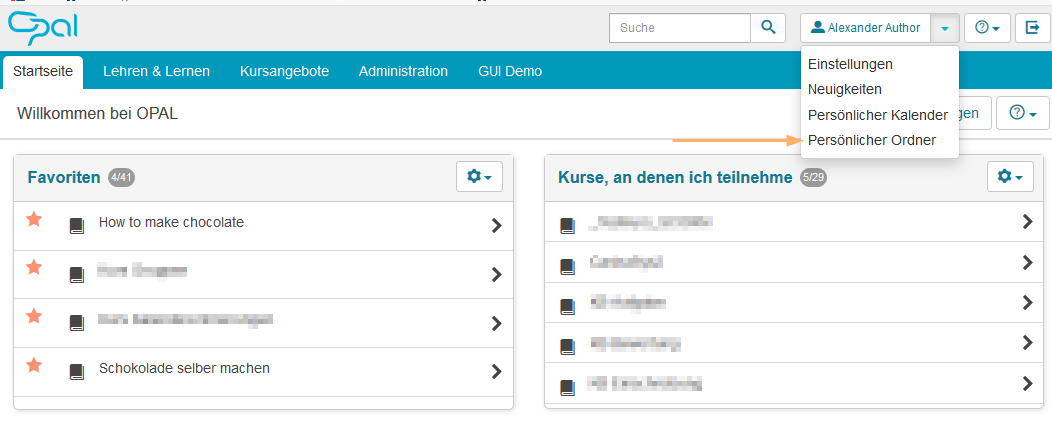Click Kurse, an denen ich teilnehme heading
Viewport: 1052px width, 421px height.
(x=675, y=177)
